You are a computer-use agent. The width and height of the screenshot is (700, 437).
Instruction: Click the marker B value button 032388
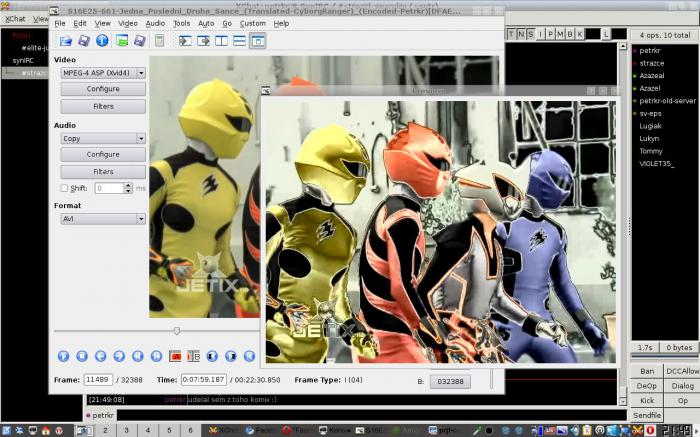tap(450, 382)
